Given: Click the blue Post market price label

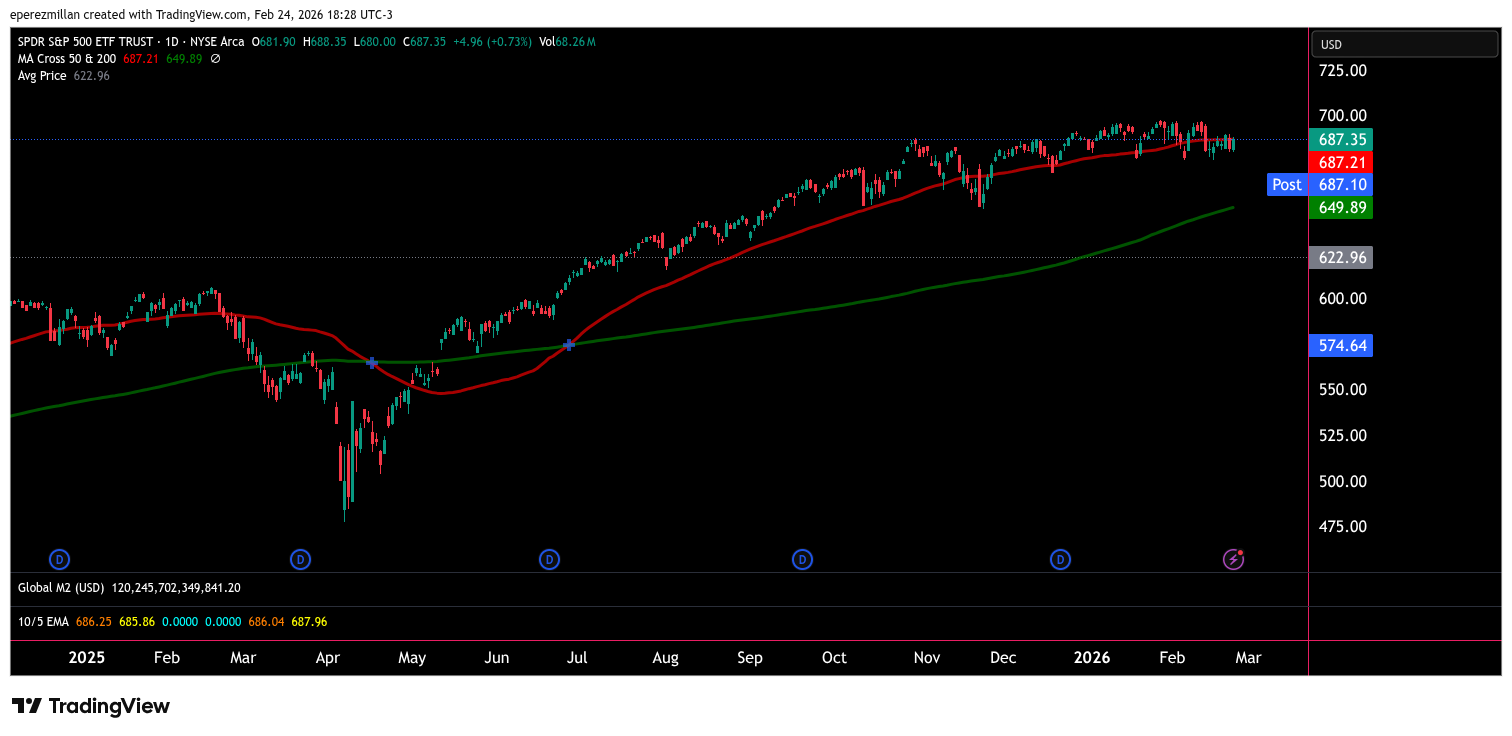Looking at the screenshot, I should 1286,185.
